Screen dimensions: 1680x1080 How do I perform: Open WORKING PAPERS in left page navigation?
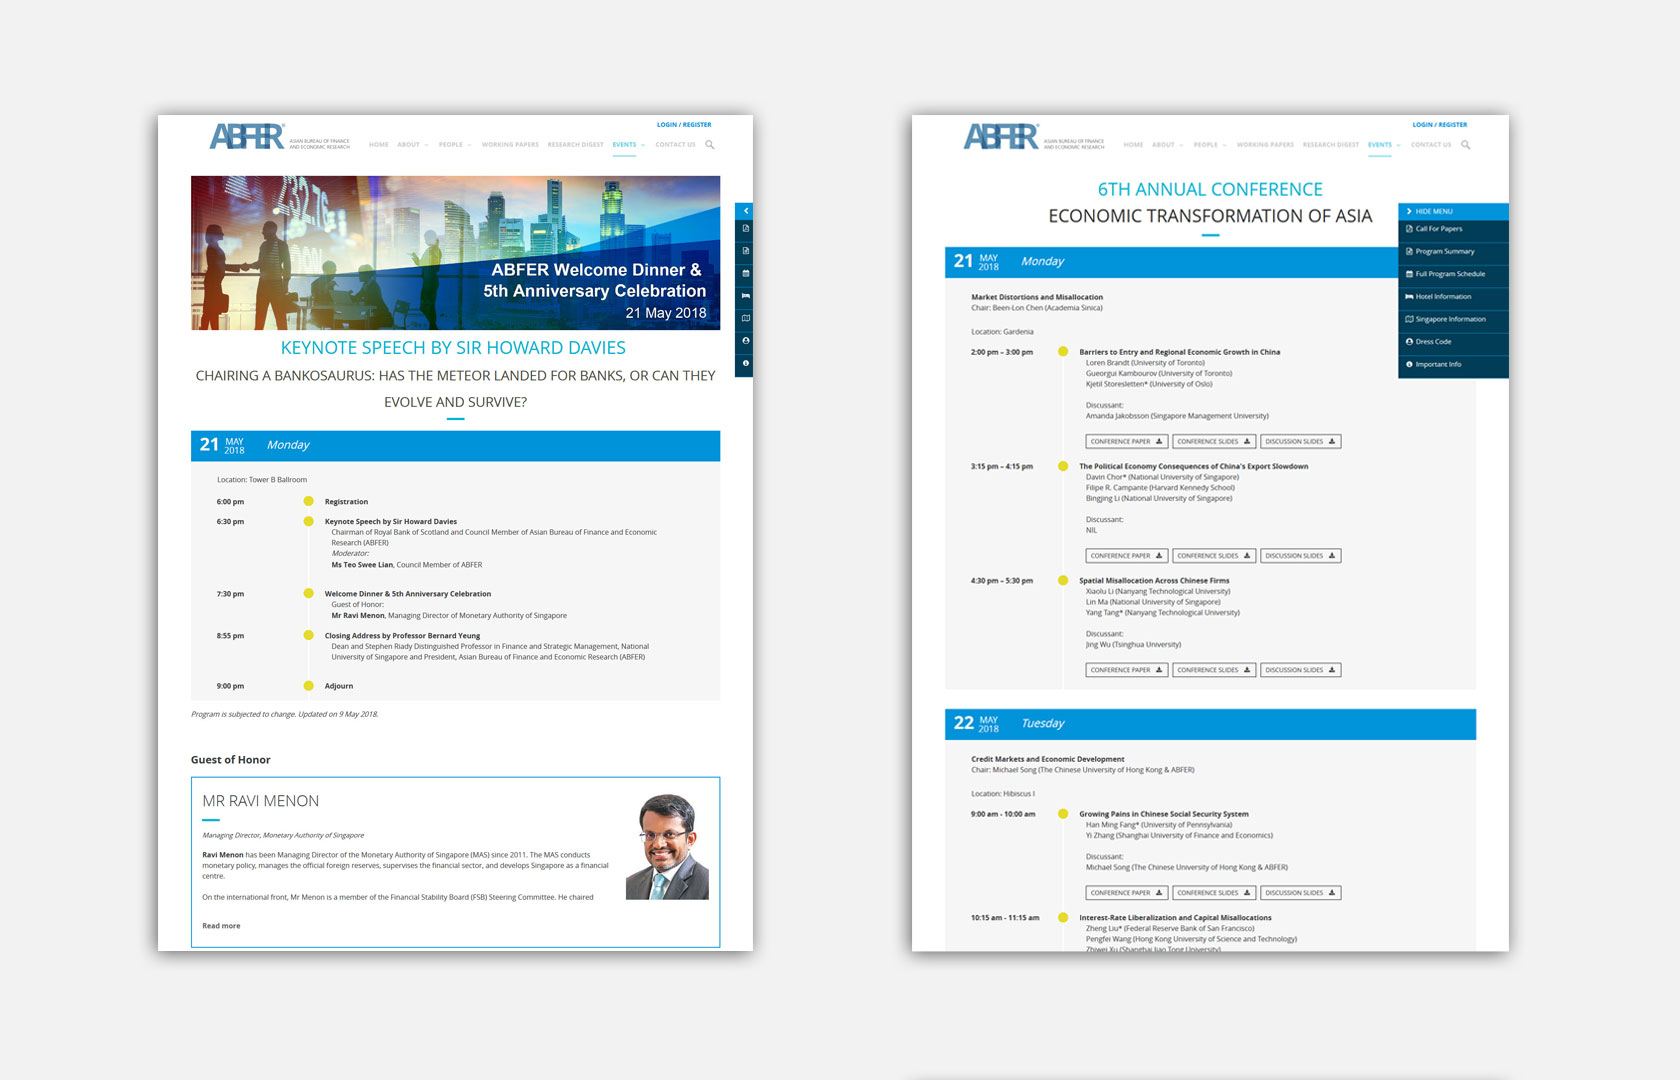(510, 145)
